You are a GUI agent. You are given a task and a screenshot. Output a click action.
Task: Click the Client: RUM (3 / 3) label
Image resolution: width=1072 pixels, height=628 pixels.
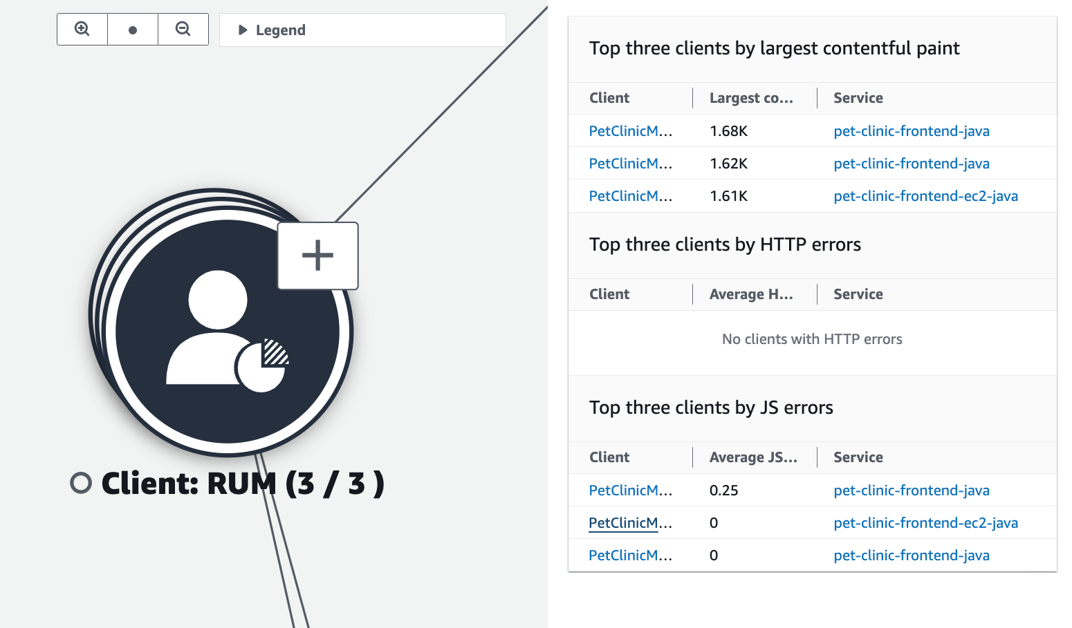click(242, 484)
